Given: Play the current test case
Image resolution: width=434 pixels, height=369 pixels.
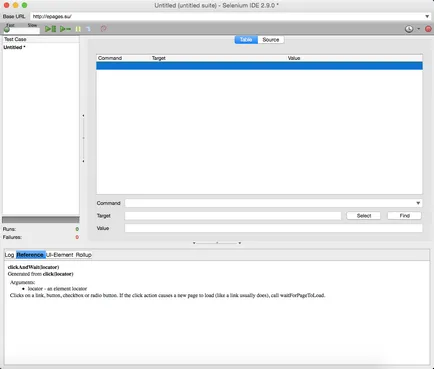Looking at the screenshot, I should pyautogui.click(x=65, y=29).
